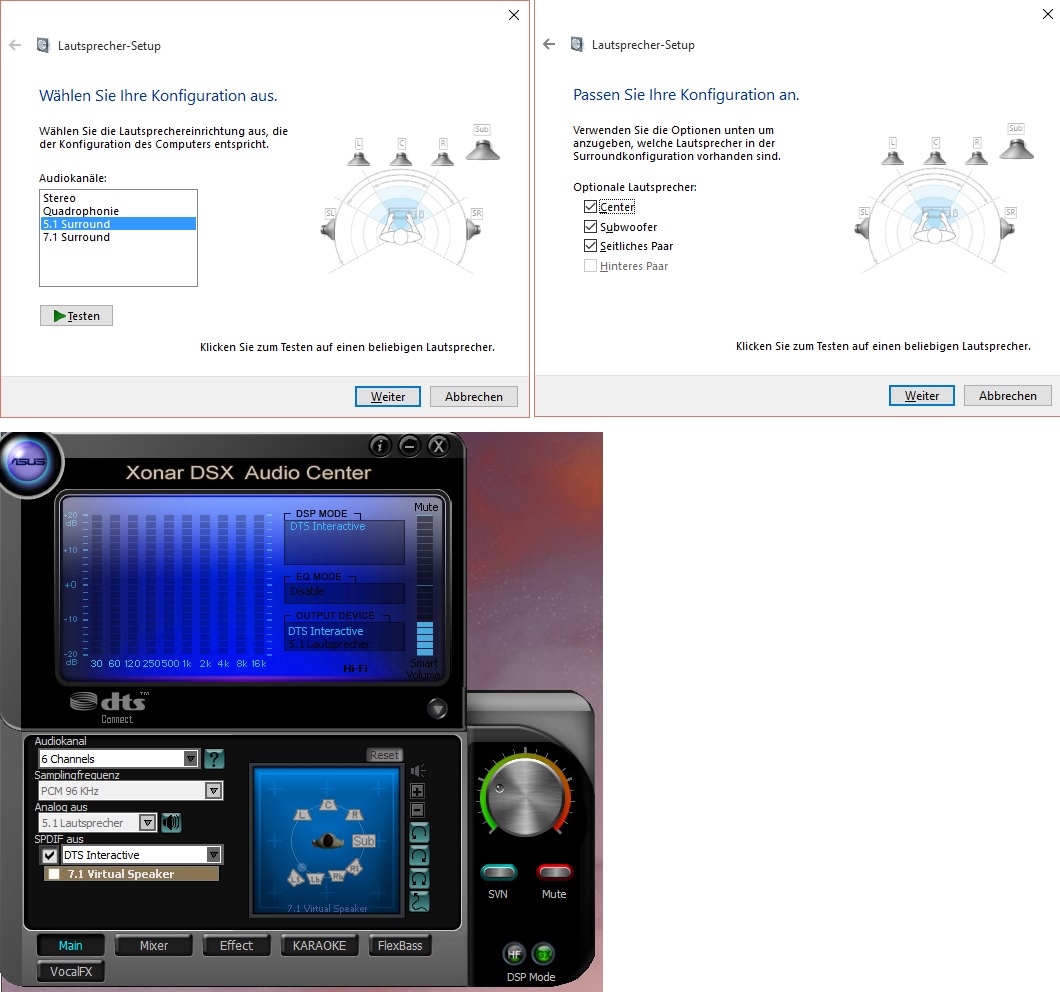
Task: Toggle the GX DSP mode button
Action: click(x=544, y=953)
